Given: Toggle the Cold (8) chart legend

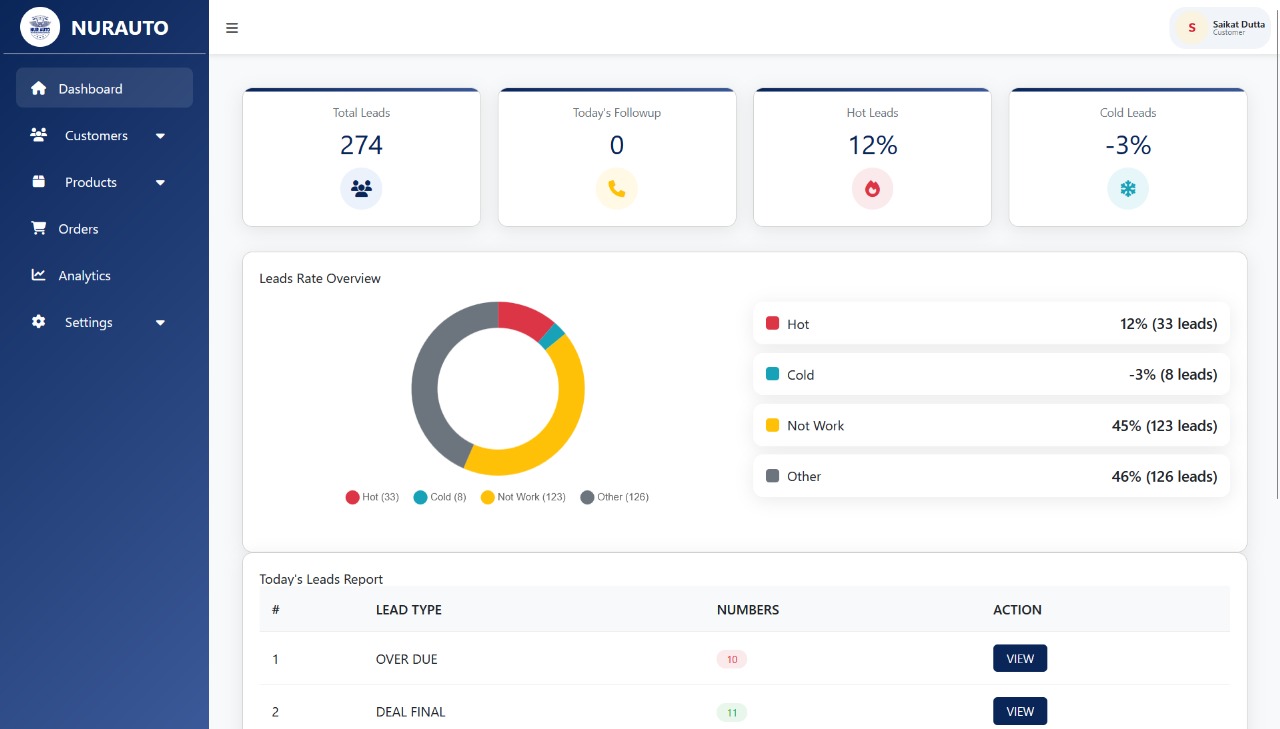Looking at the screenshot, I should pos(440,497).
